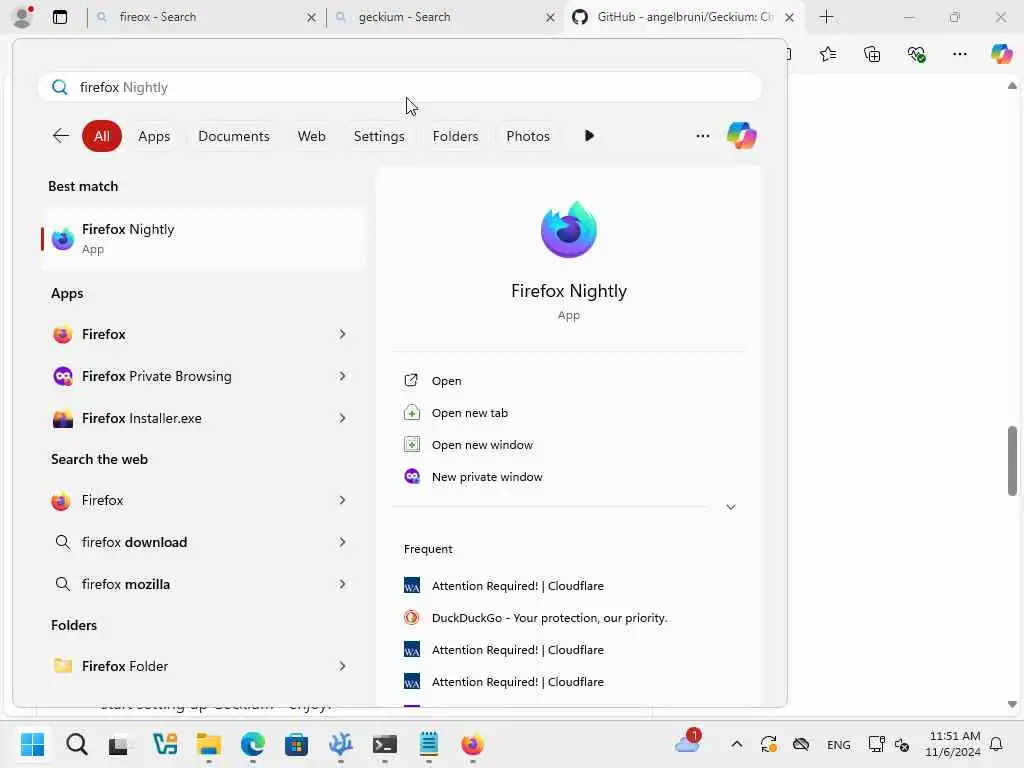Click ENG language indicator
This screenshot has height=768, width=1024.
pyautogui.click(x=839, y=744)
